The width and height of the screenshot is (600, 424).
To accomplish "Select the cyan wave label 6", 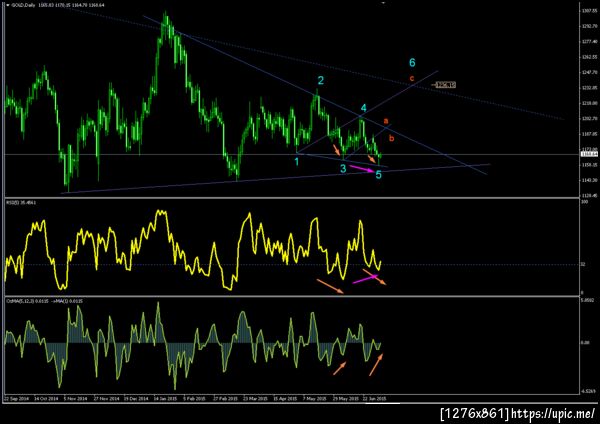I will pos(412,62).
